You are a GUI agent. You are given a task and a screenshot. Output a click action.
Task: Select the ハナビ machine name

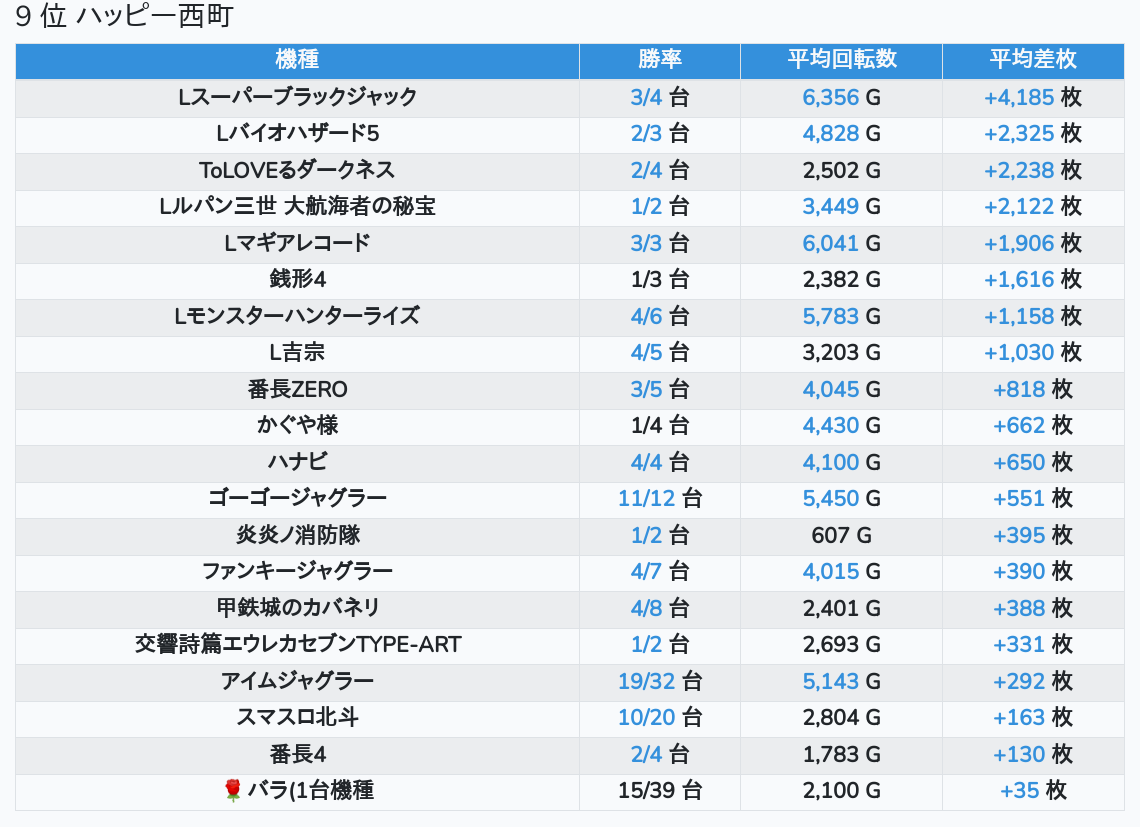(x=297, y=463)
